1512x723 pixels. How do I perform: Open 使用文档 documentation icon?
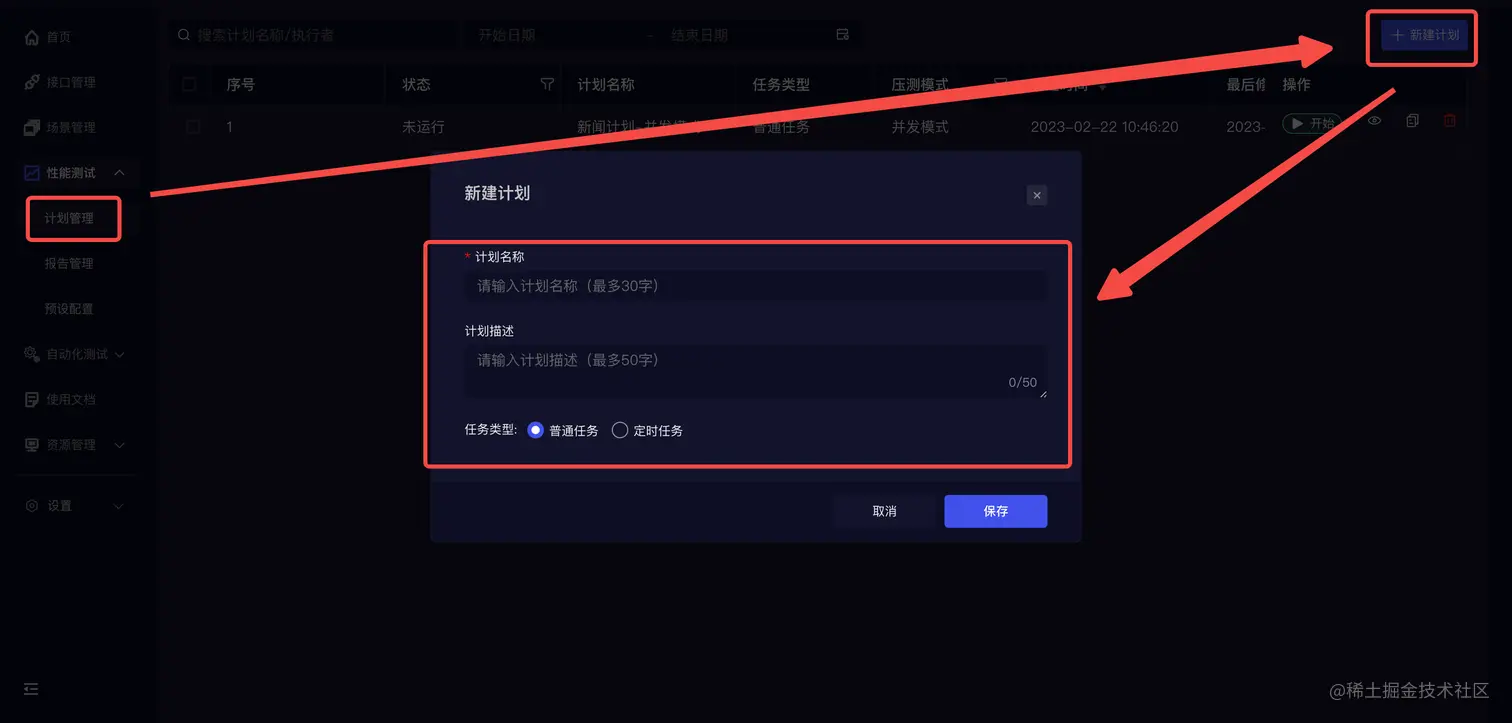[32, 399]
